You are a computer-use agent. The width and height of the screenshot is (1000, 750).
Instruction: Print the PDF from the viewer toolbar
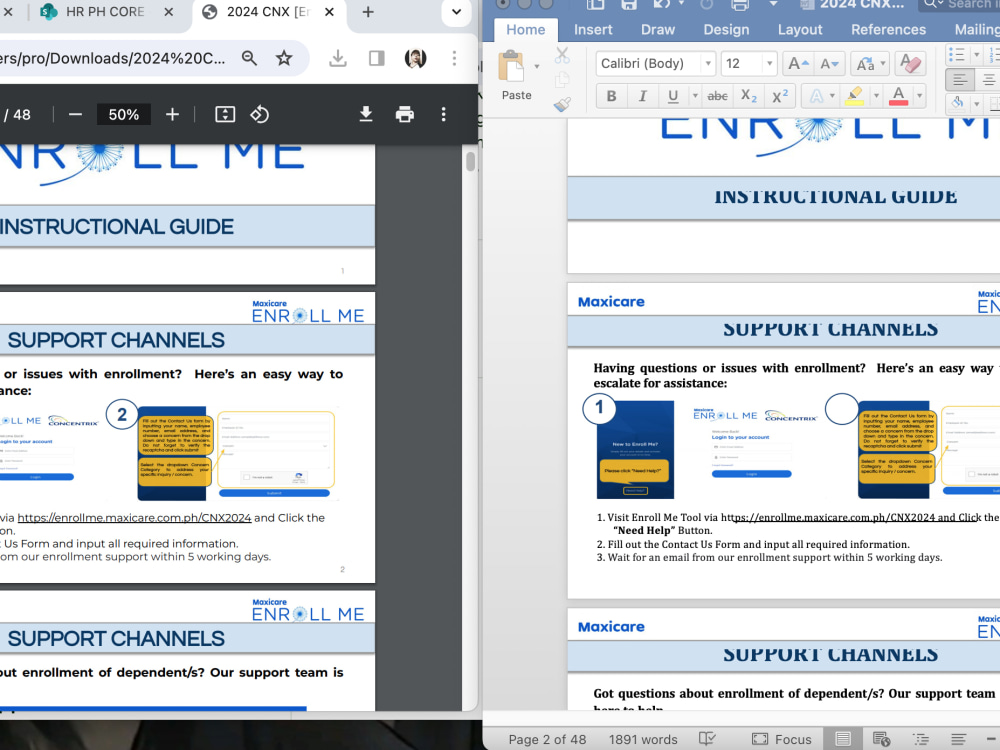click(x=404, y=115)
